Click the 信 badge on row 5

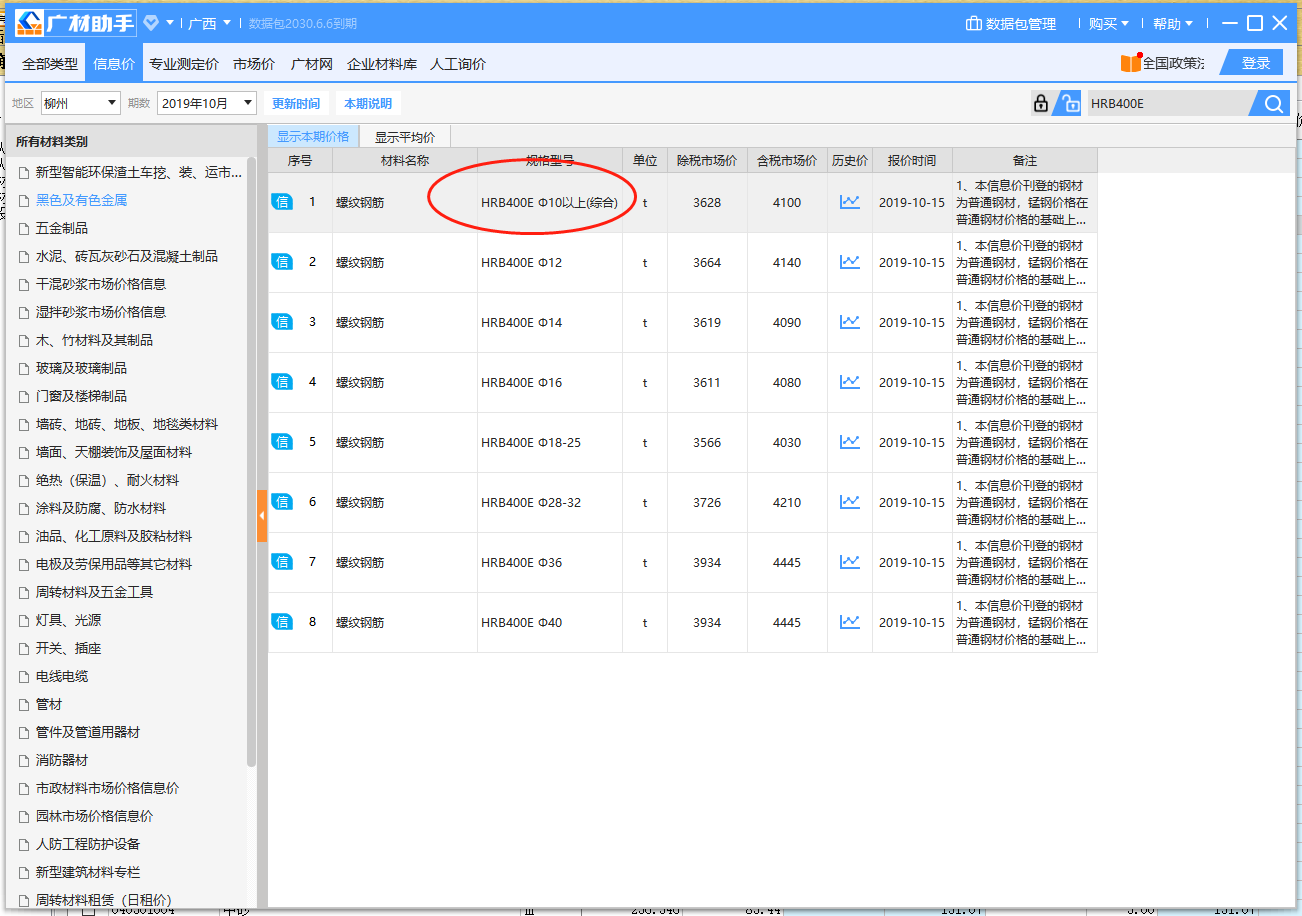[282, 442]
